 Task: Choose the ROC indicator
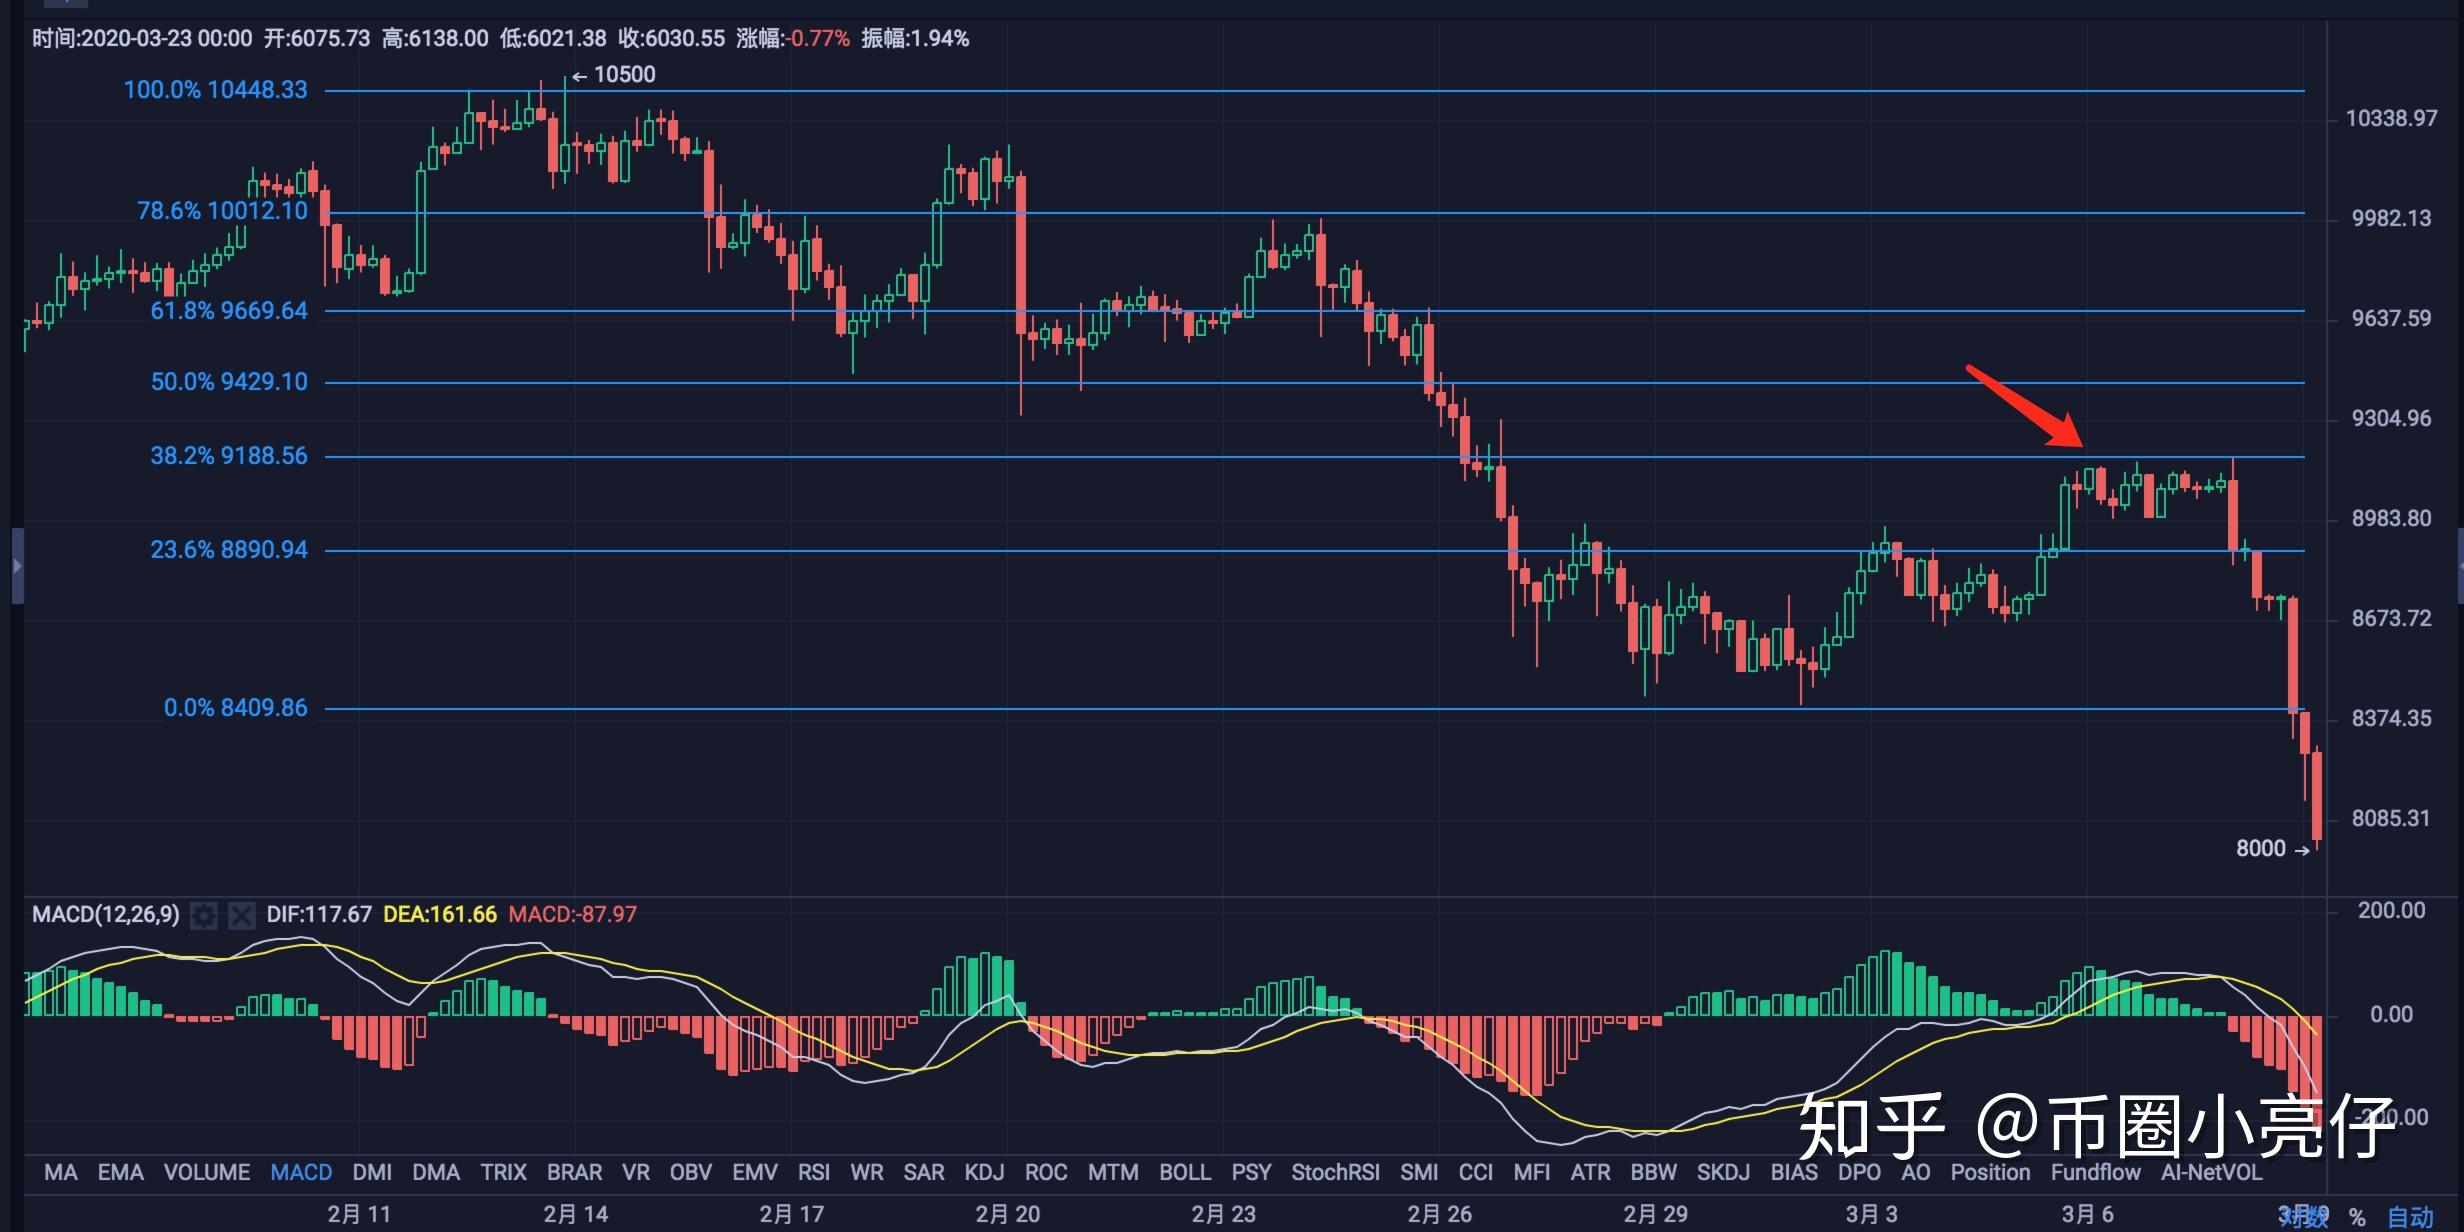(x=1046, y=1172)
